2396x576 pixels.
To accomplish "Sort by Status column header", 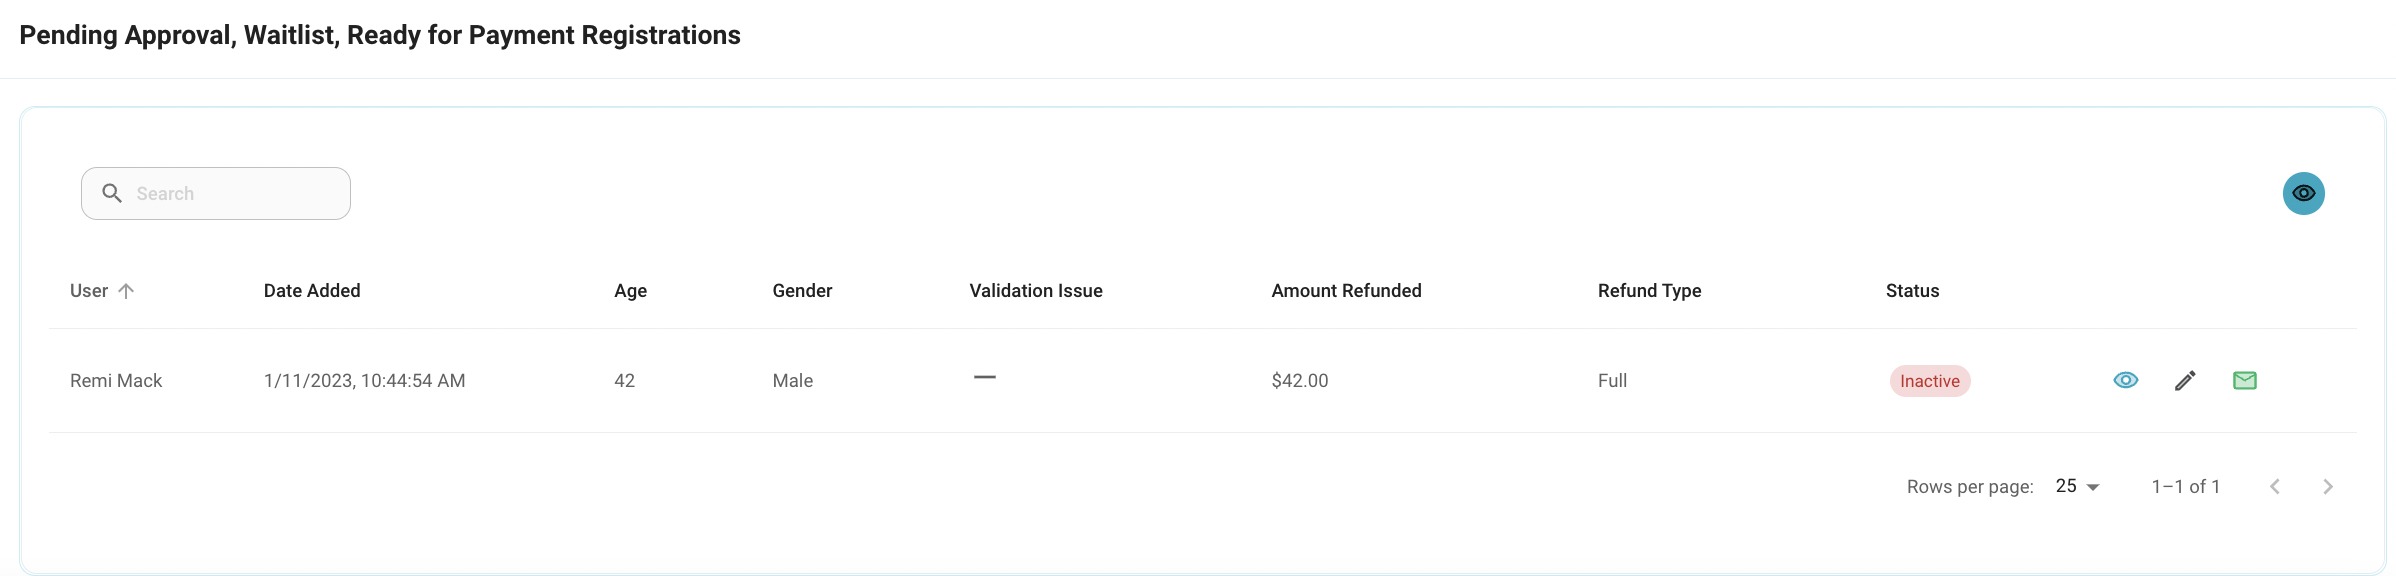I will tap(1912, 291).
